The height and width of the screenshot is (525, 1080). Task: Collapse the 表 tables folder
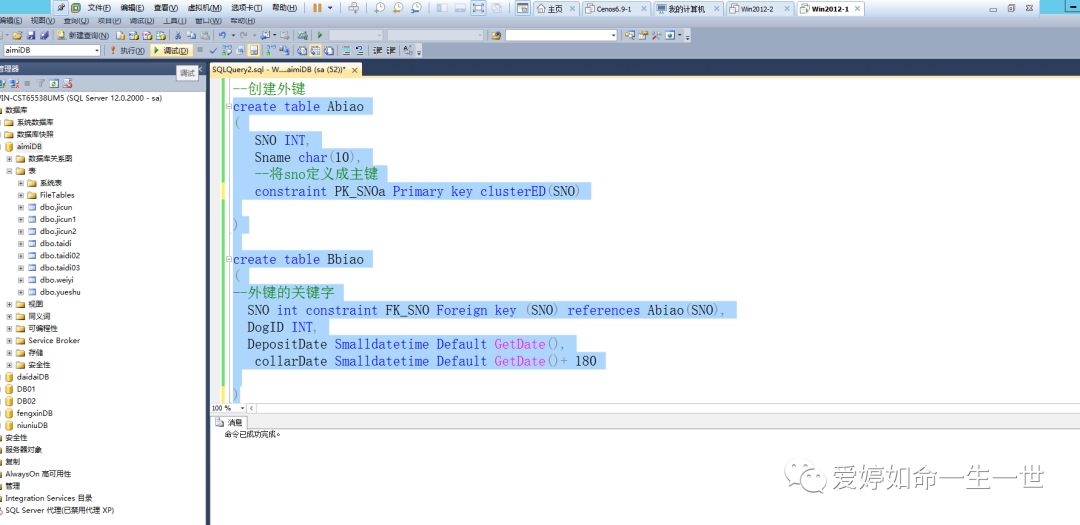[x=9, y=171]
